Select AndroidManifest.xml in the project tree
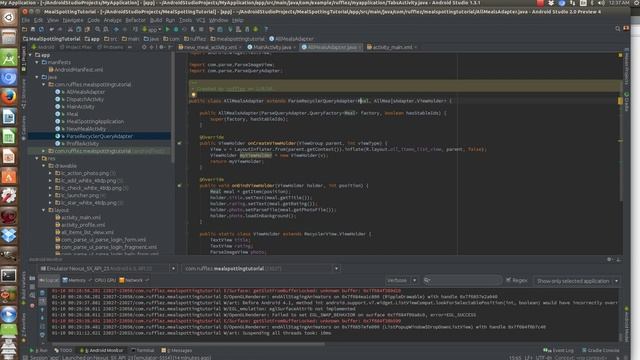The image size is (640, 360). pyautogui.click(x=78, y=70)
